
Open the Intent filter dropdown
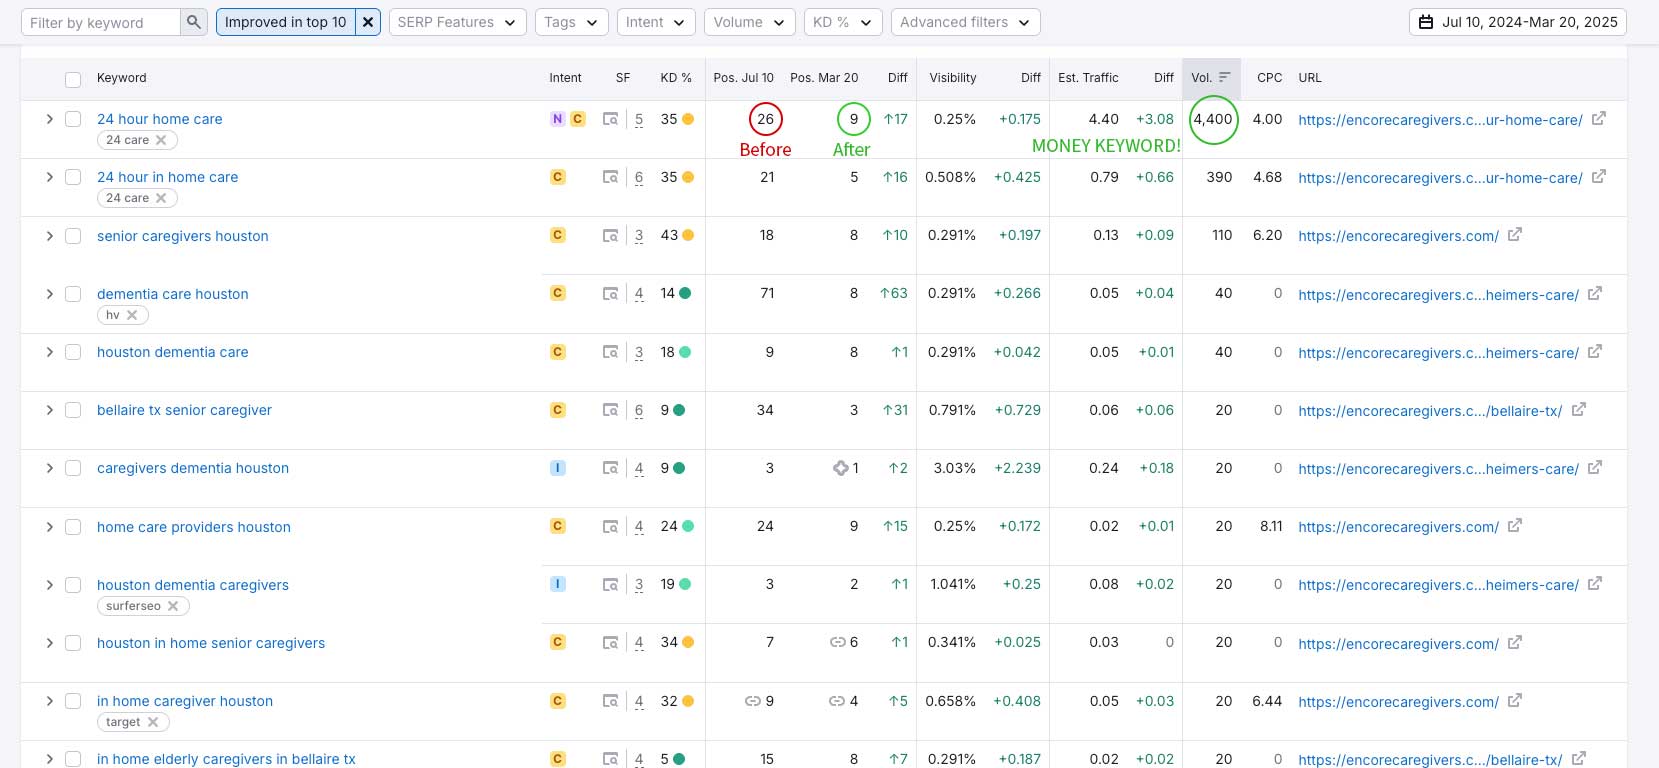click(656, 22)
